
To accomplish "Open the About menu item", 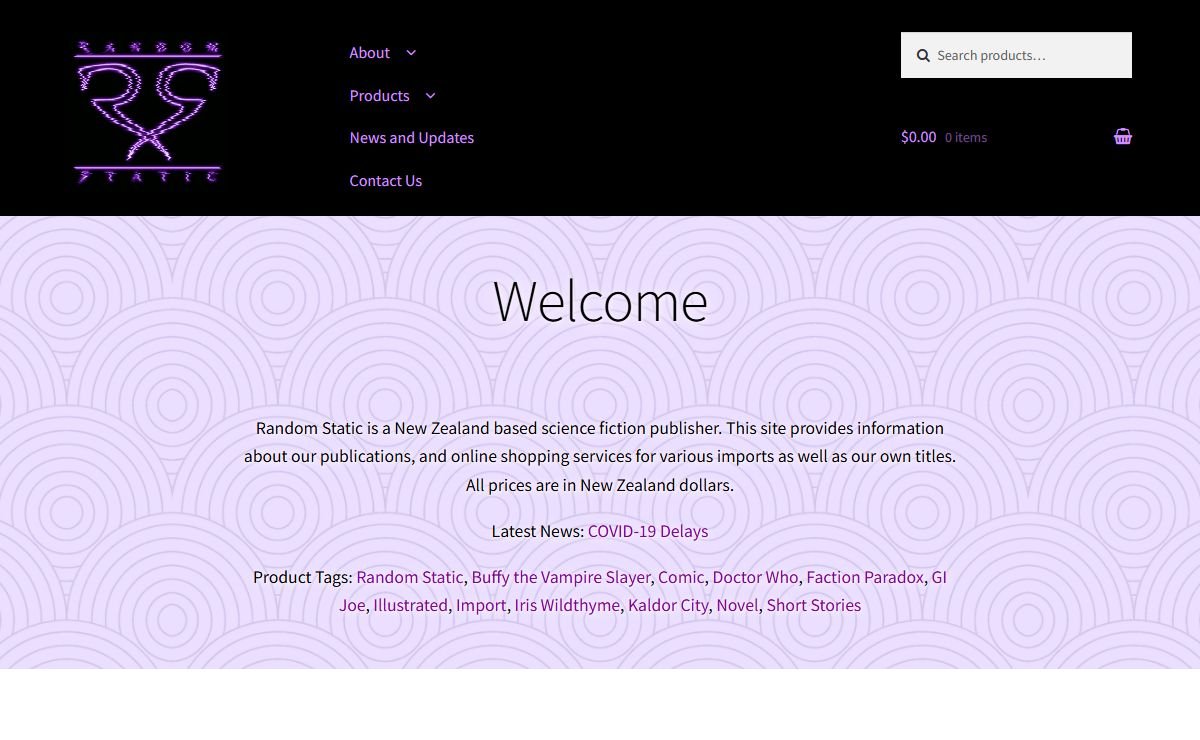I will 369,53.
